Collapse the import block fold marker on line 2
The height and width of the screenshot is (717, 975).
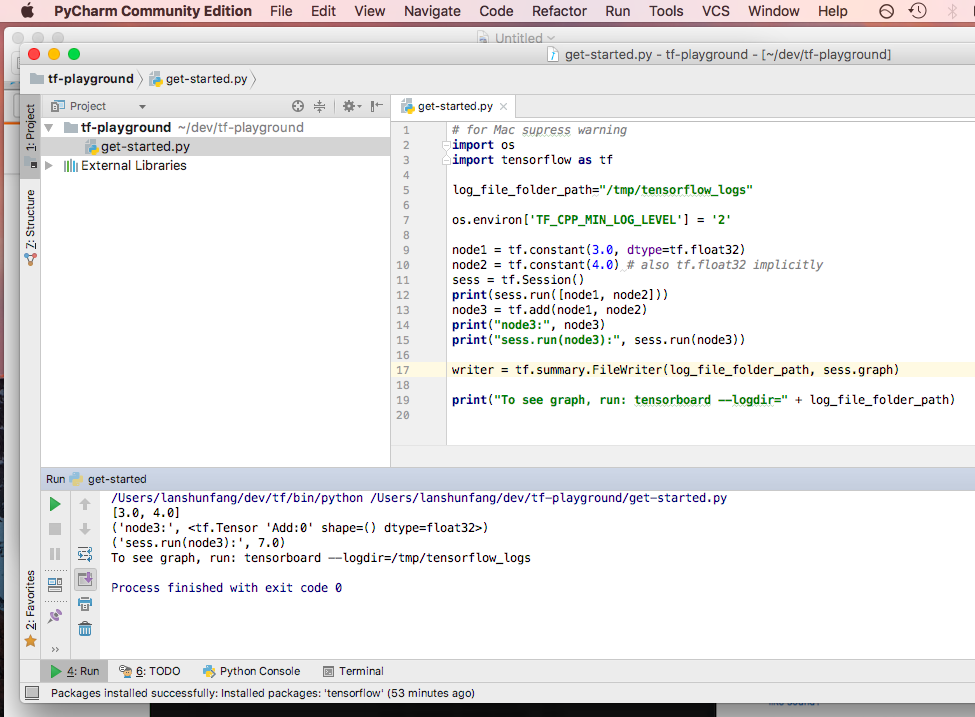coord(446,145)
